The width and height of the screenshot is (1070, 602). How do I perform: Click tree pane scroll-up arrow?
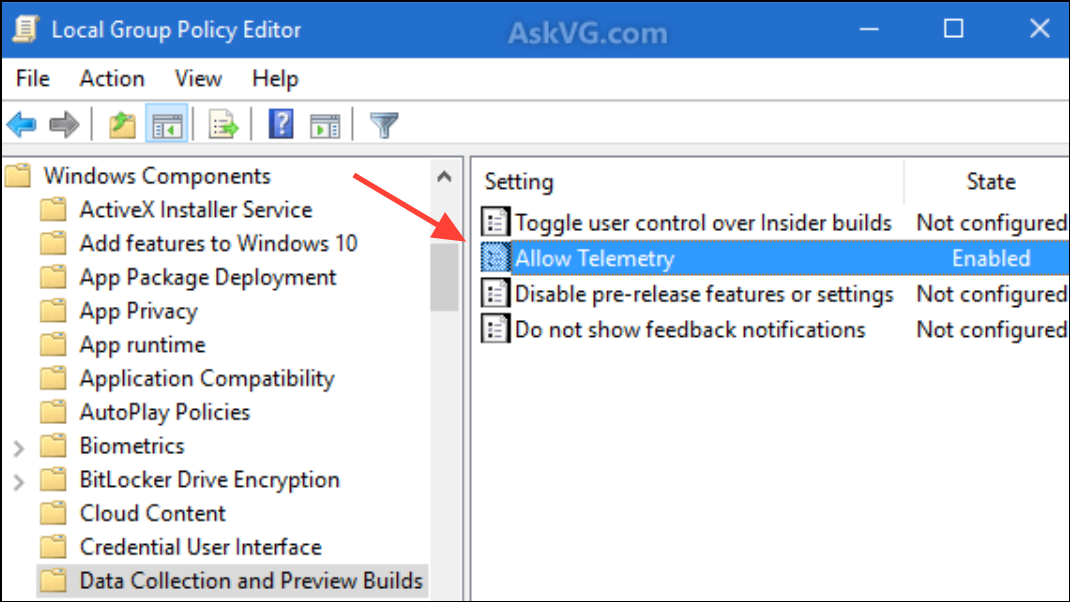click(444, 177)
